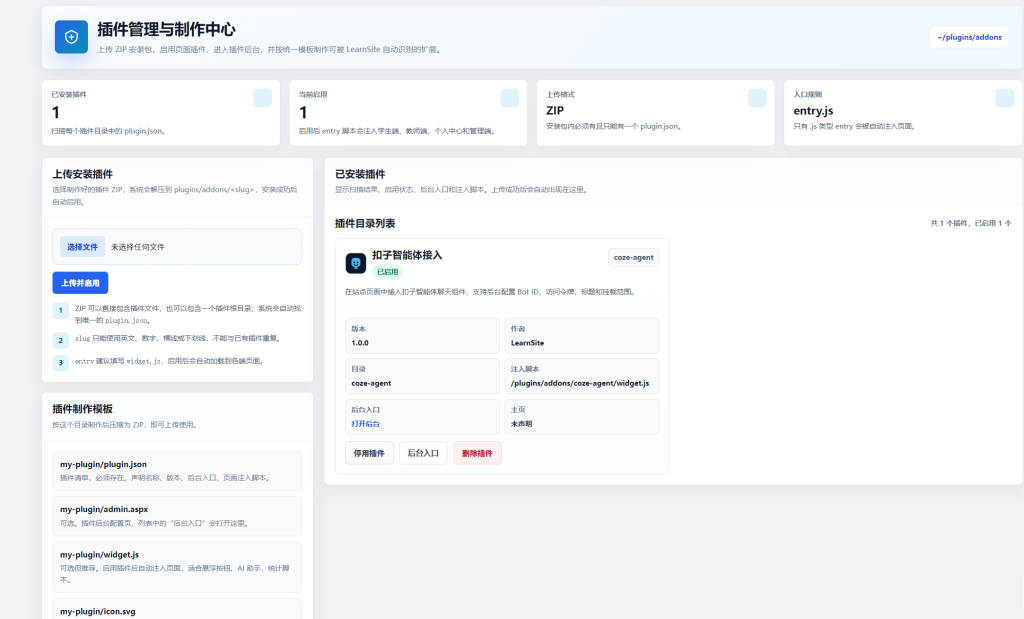Click the 未选择任何文件 text
This screenshot has height=619, width=1024.
[x=138, y=247]
